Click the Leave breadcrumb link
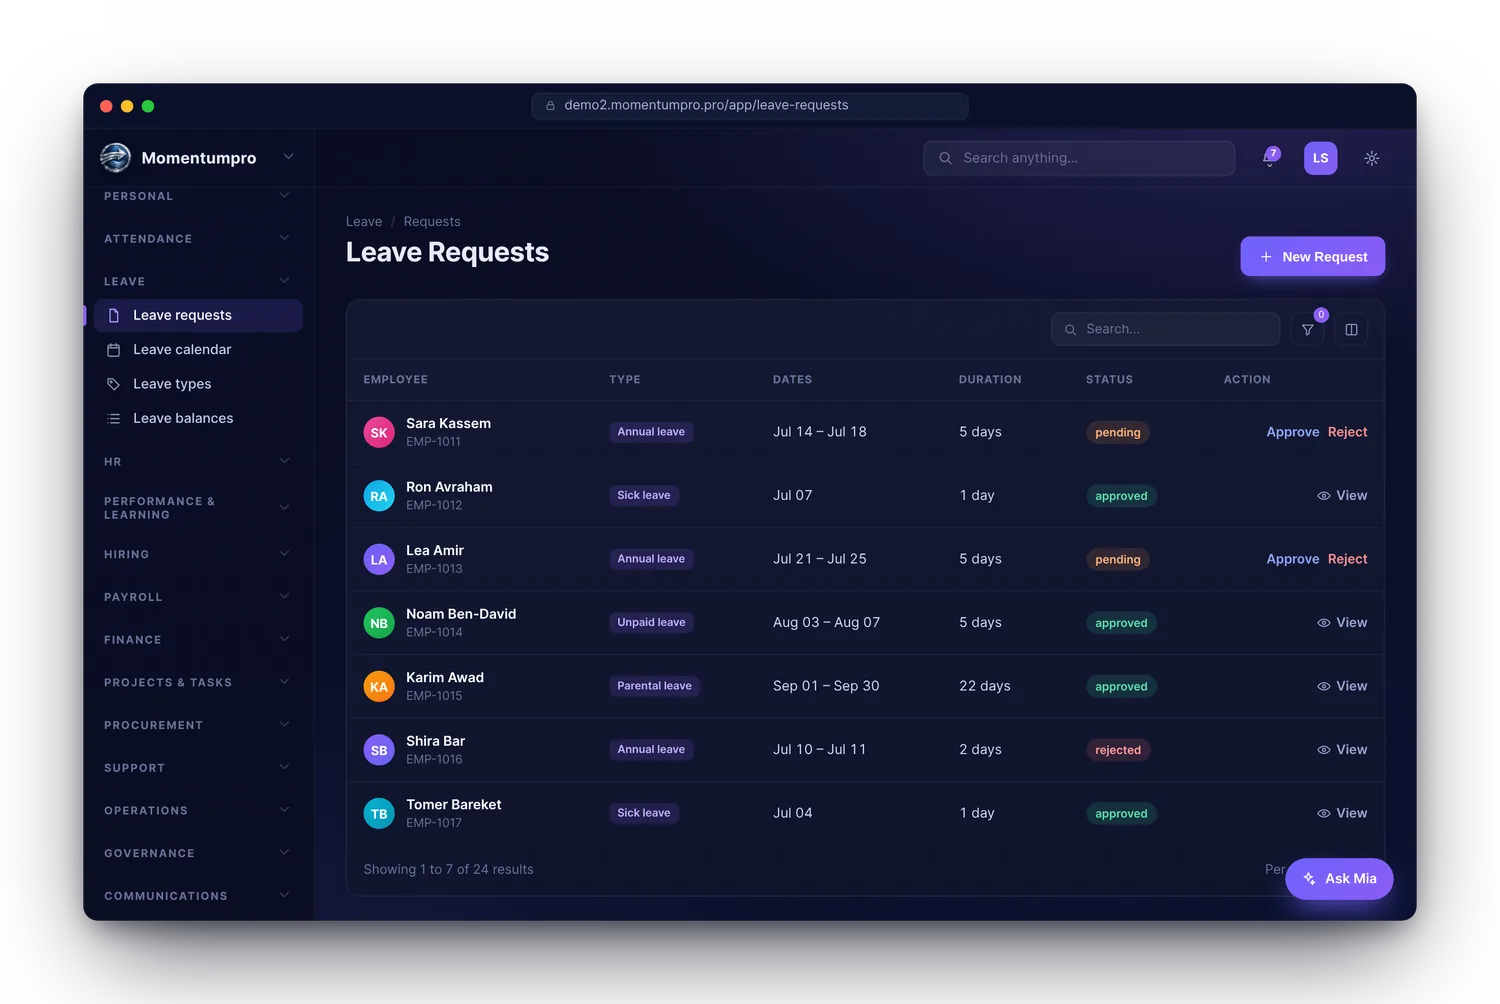This screenshot has height=1004, width=1500. pyautogui.click(x=364, y=222)
